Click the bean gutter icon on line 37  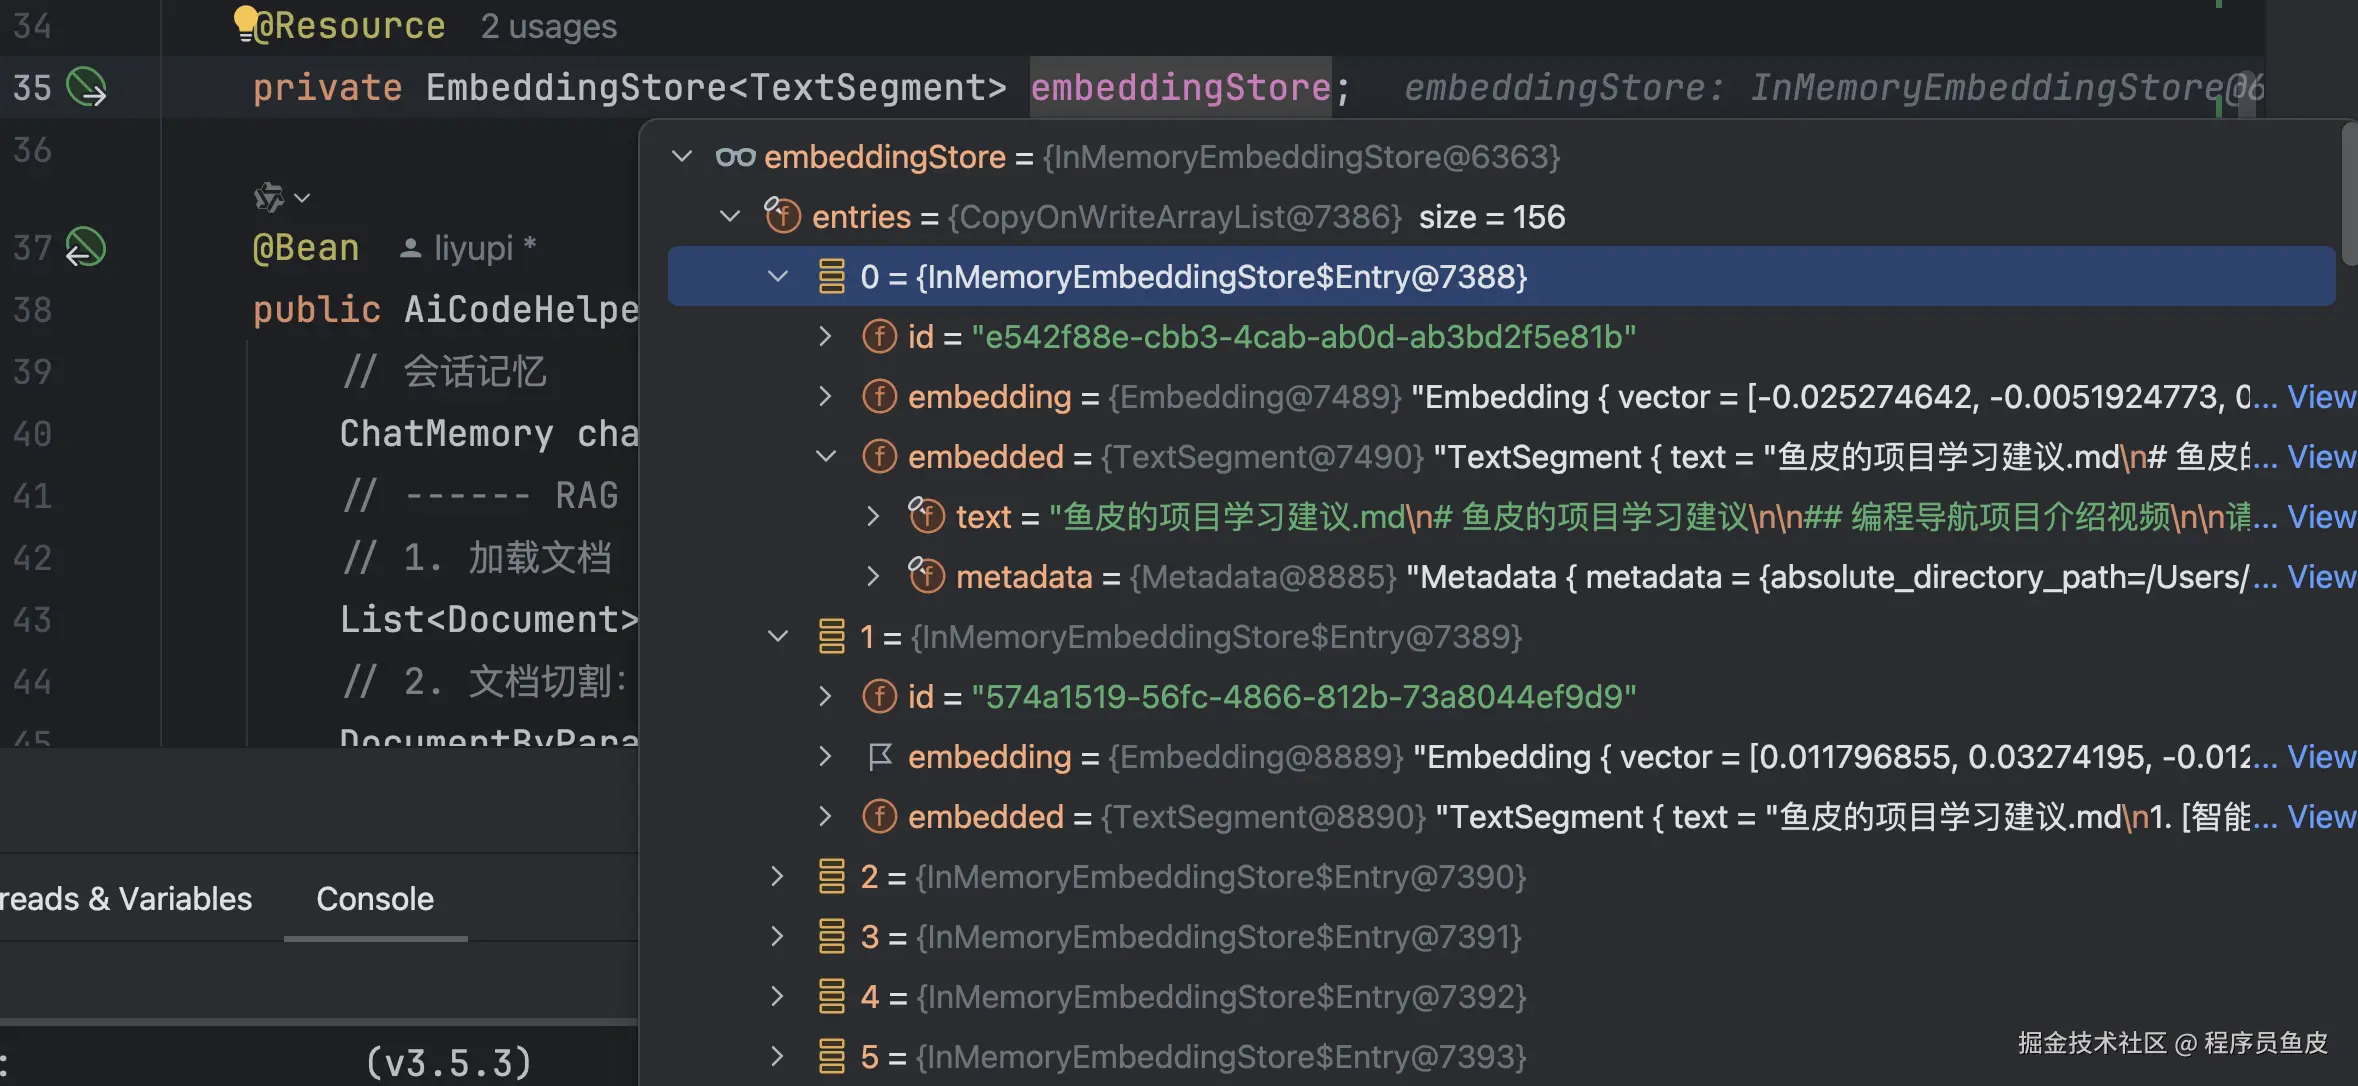coord(85,247)
